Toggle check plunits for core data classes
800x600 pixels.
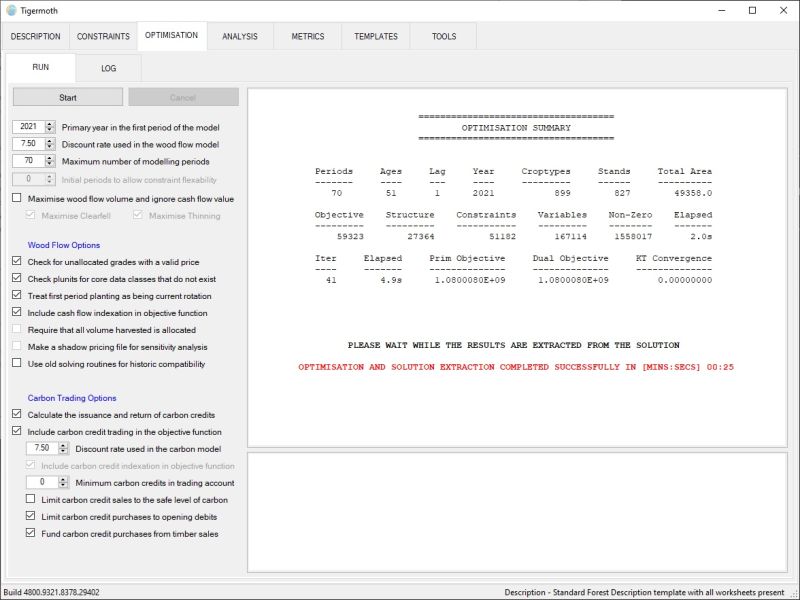(x=17, y=278)
